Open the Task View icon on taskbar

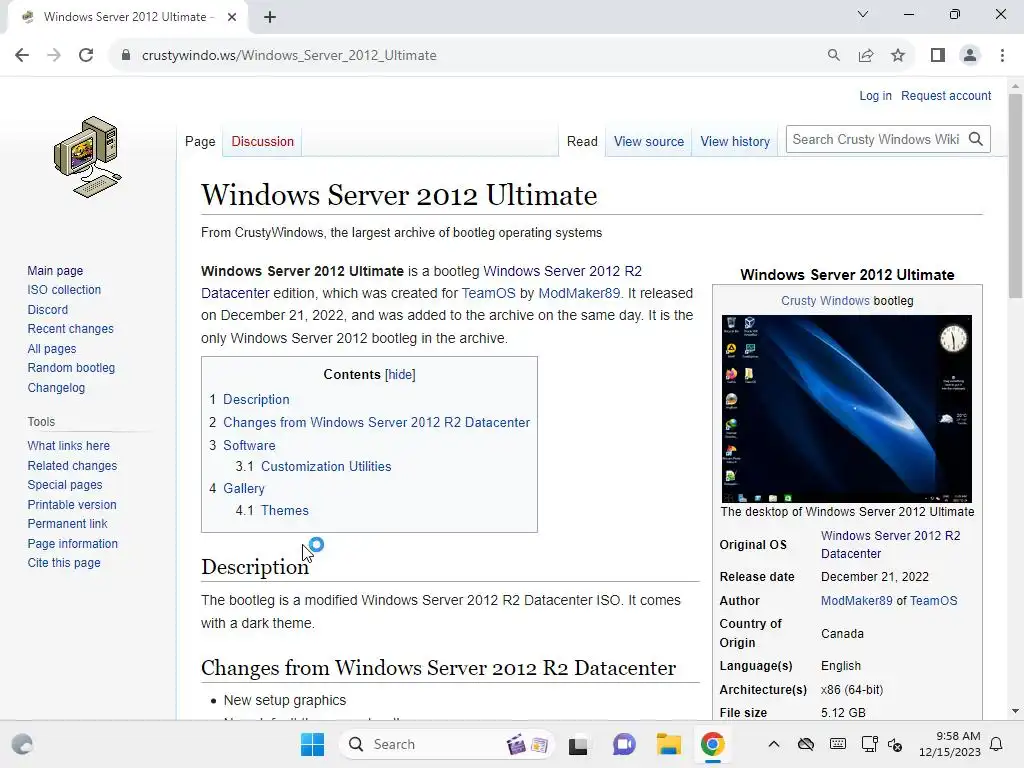578,744
